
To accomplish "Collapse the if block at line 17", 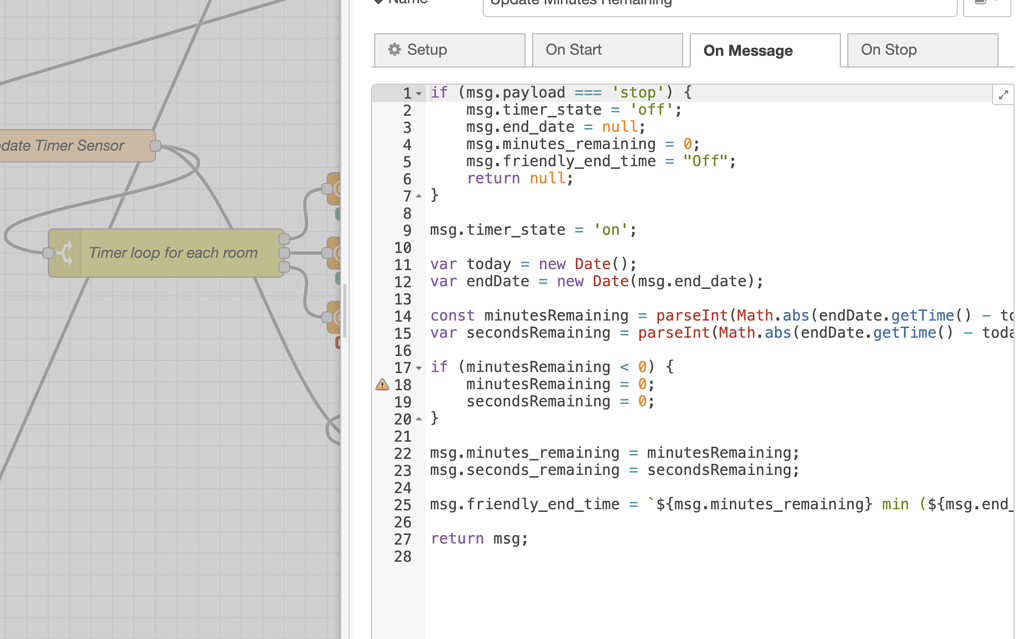I will tap(419, 367).
